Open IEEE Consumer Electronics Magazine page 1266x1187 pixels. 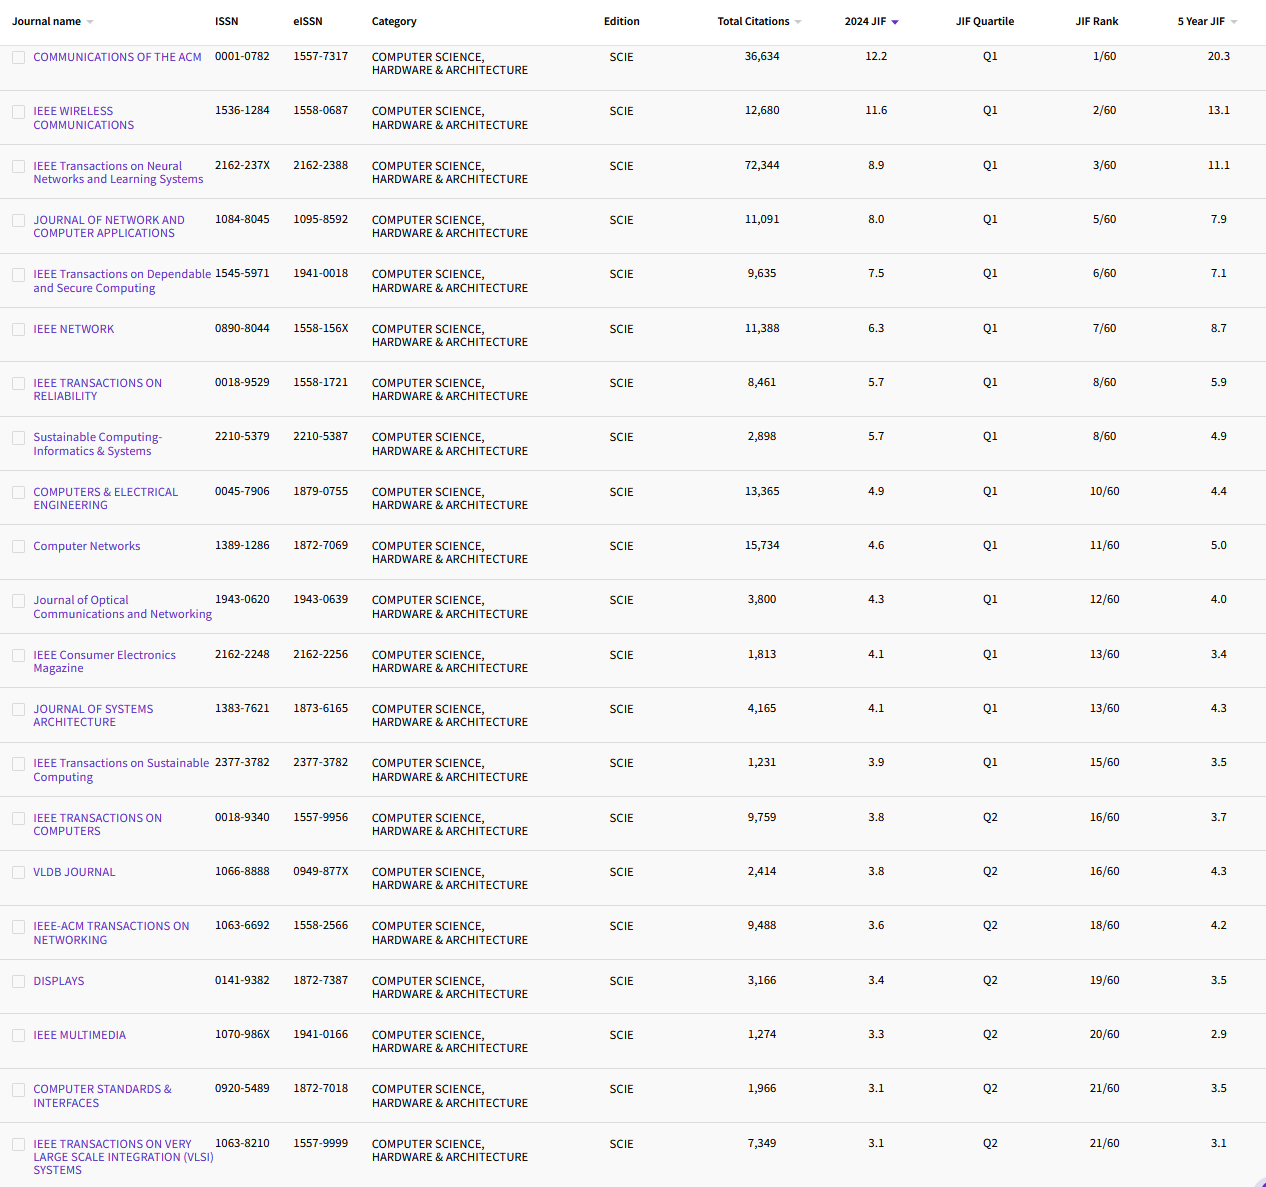pyautogui.click(x=104, y=661)
